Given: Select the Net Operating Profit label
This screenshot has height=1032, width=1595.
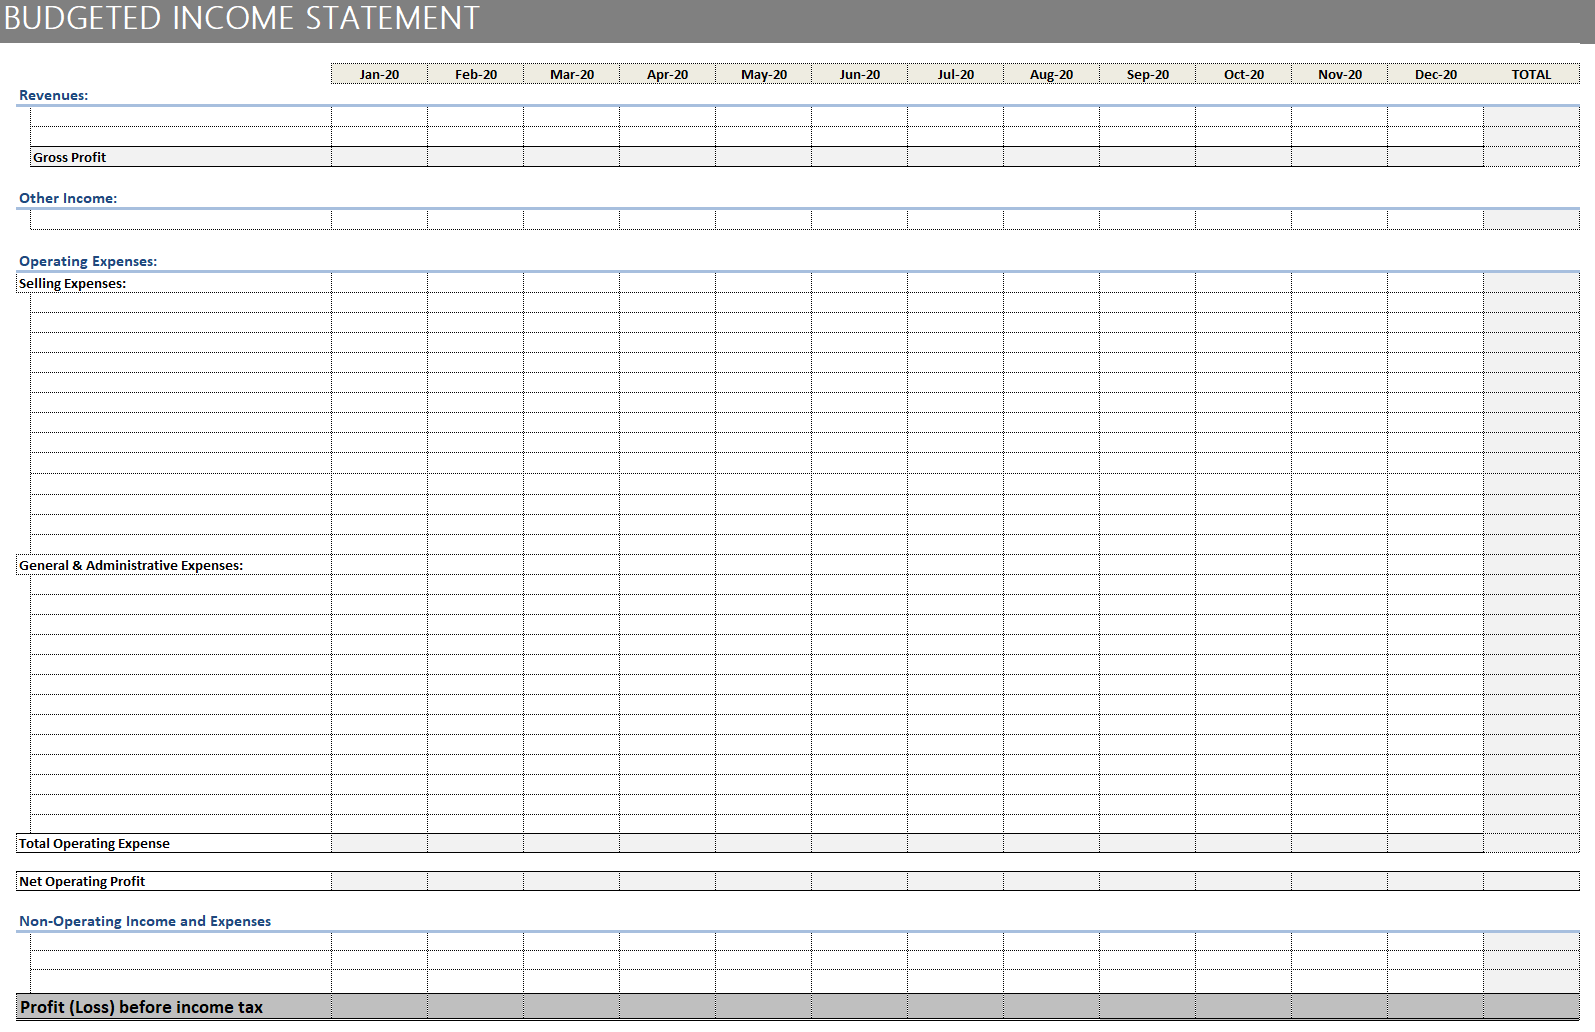Looking at the screenshot, I should coord(82,881).
